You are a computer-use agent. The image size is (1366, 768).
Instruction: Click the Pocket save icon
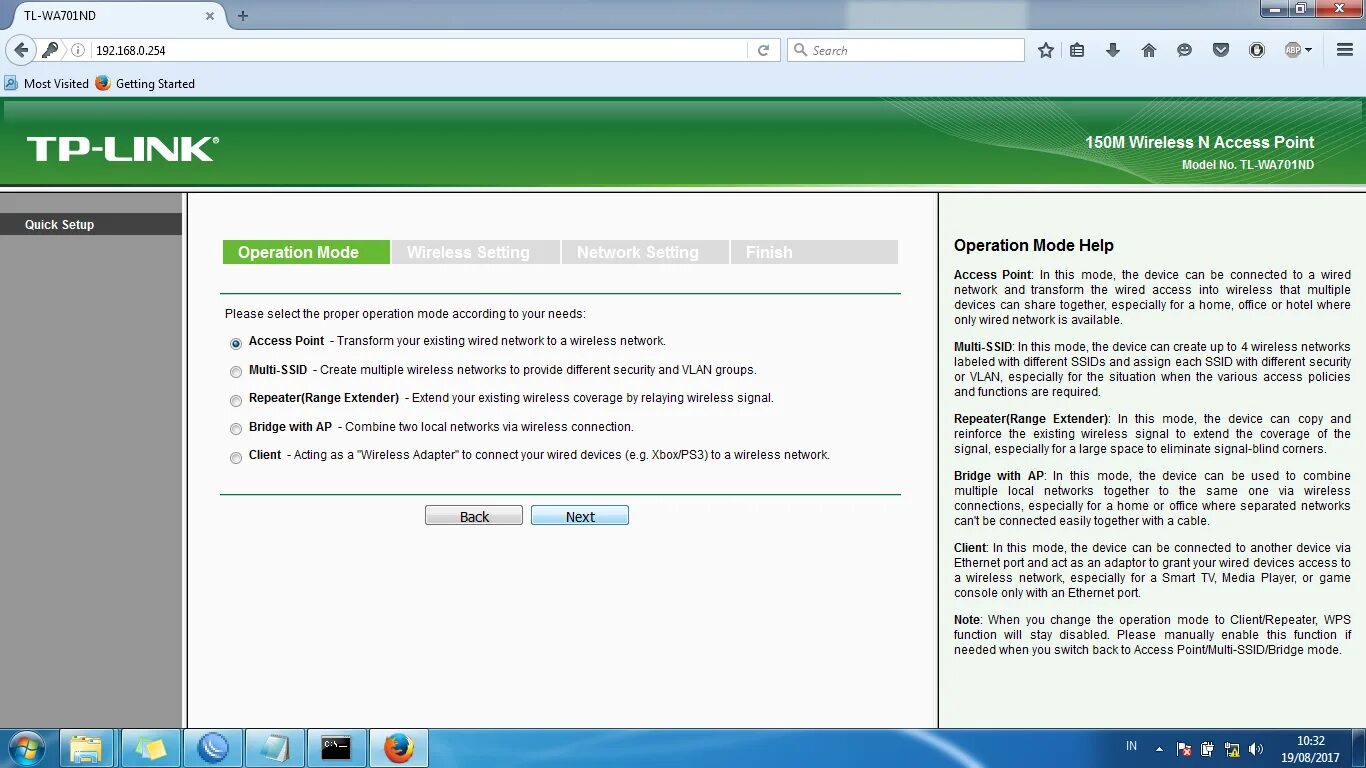(1221, 50)
